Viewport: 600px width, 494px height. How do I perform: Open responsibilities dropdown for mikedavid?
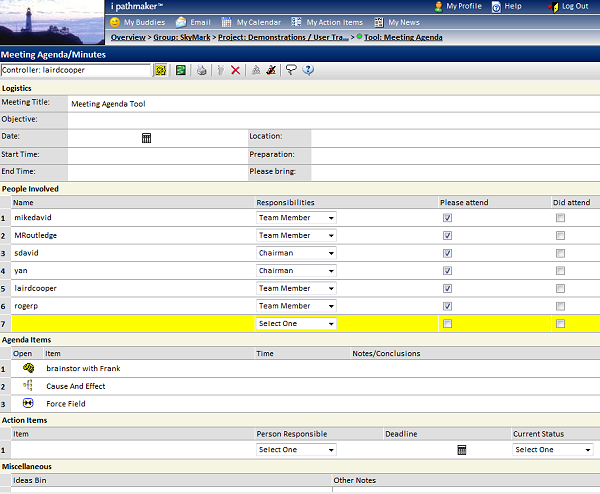point(296,218)
